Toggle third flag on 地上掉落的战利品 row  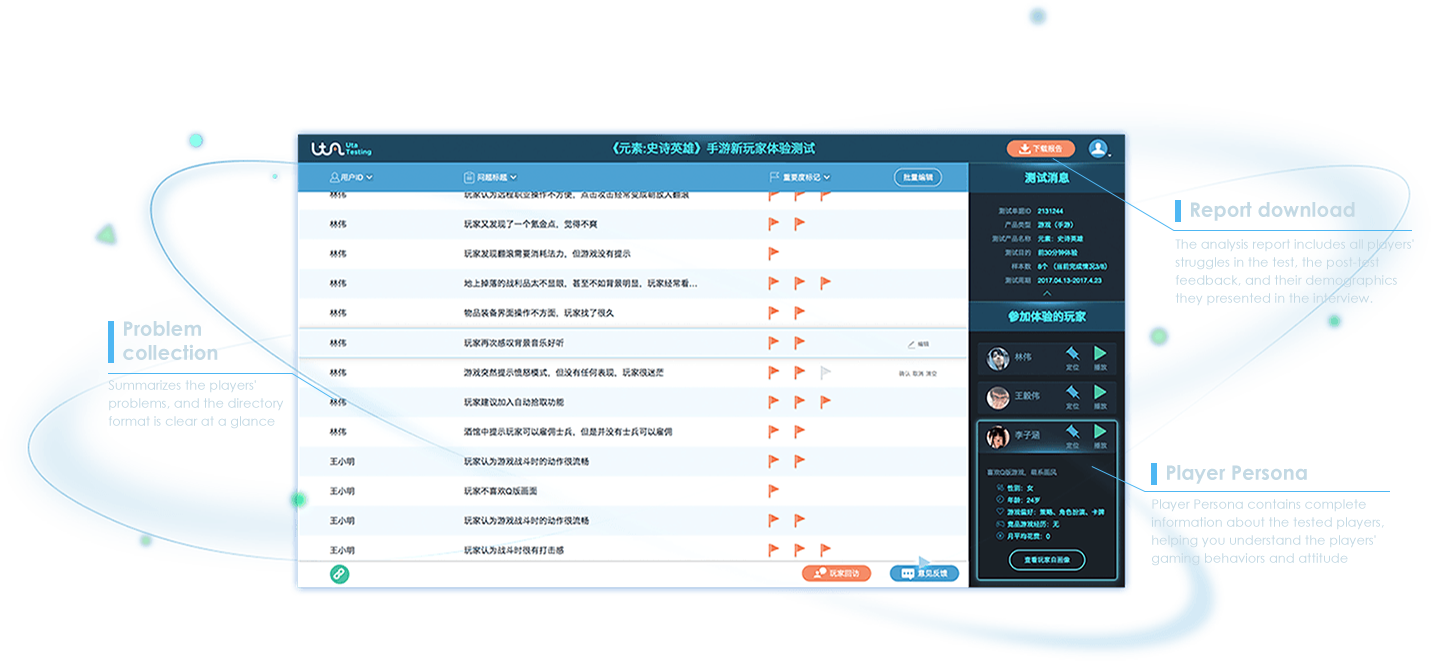pos(825,283)
